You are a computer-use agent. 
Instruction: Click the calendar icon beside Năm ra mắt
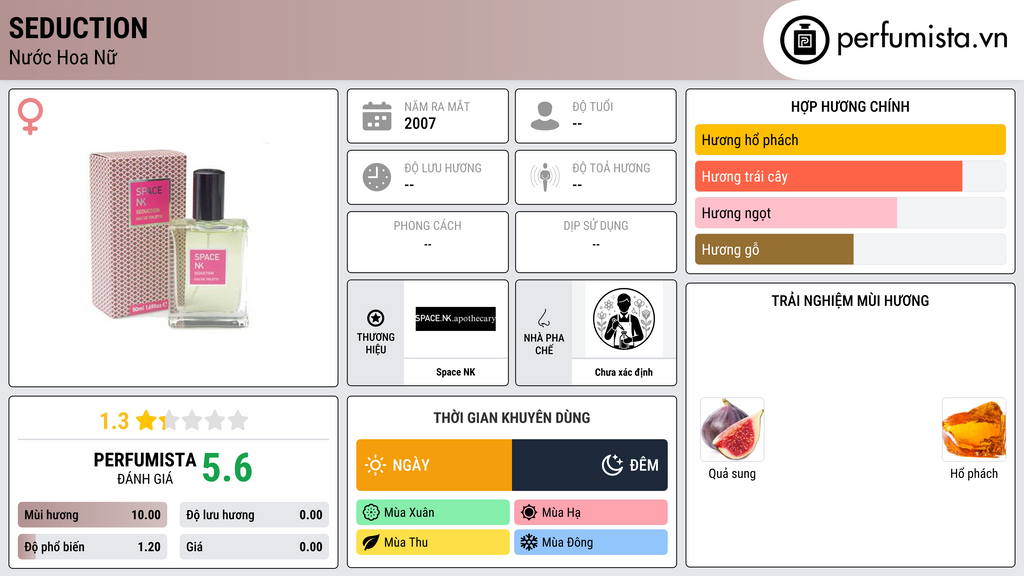pyautogui.click(x=377, y=116)
